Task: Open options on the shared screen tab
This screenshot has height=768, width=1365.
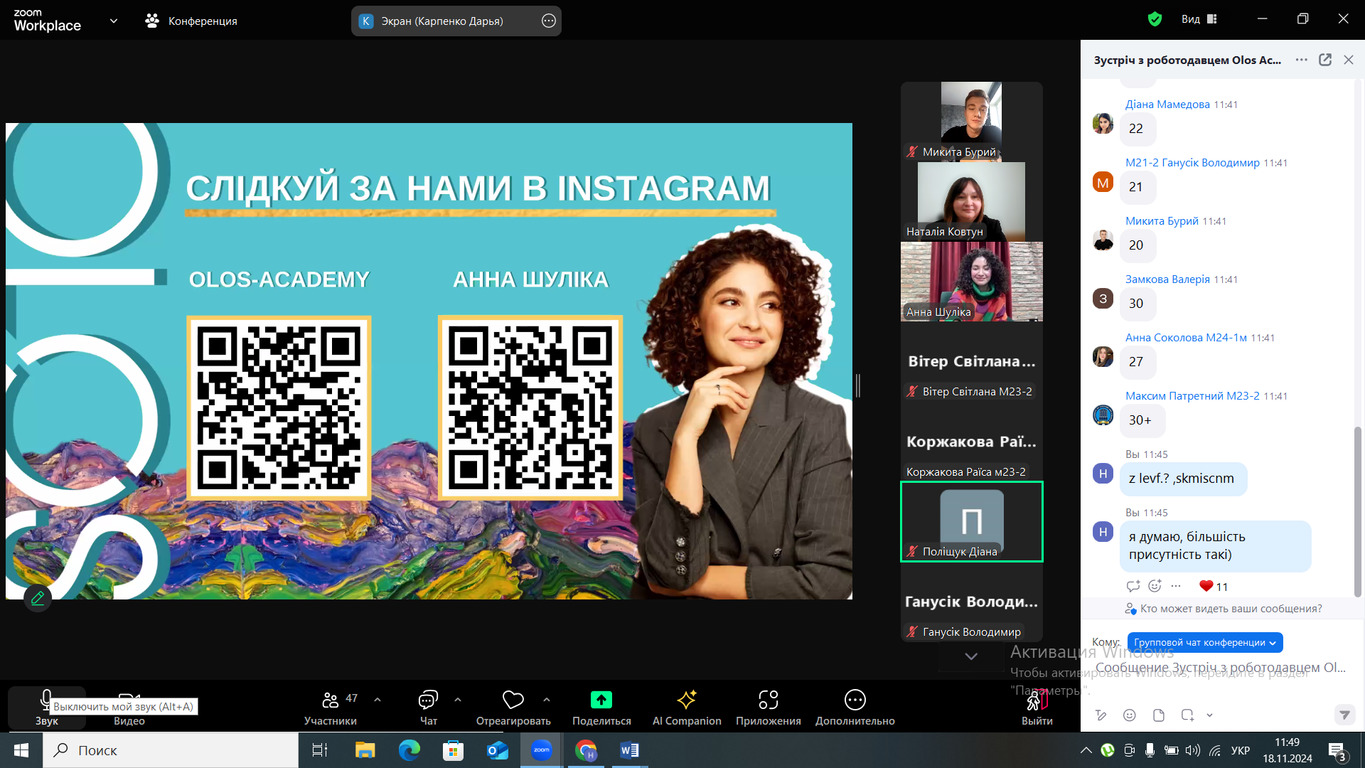Action: [548, 20]
